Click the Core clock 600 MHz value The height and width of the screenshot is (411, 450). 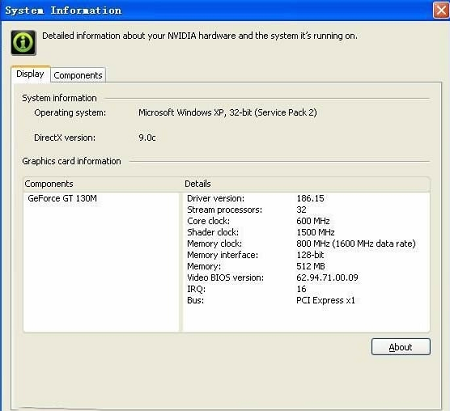(313, 221)
